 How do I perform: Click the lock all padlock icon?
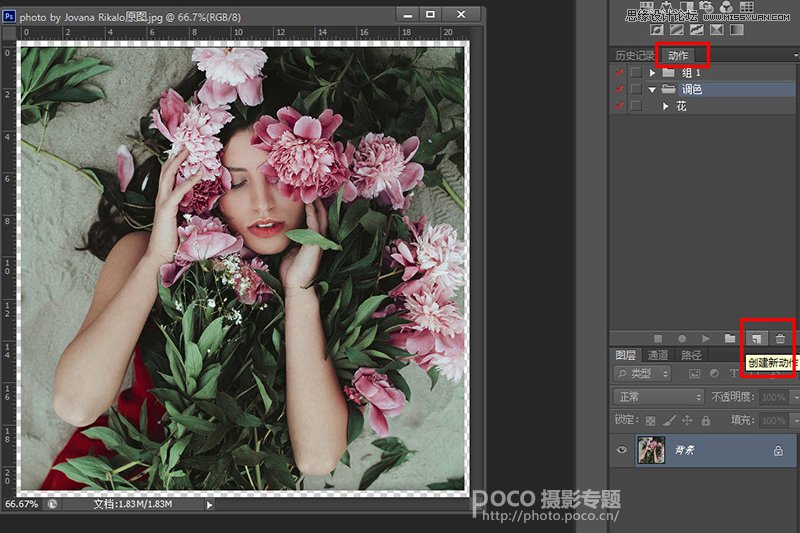click(706, 420)
